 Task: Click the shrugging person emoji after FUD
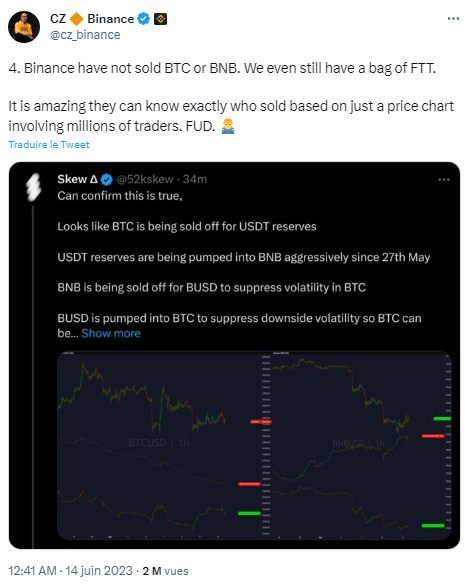pyautogui.click(x=228, y=126)
